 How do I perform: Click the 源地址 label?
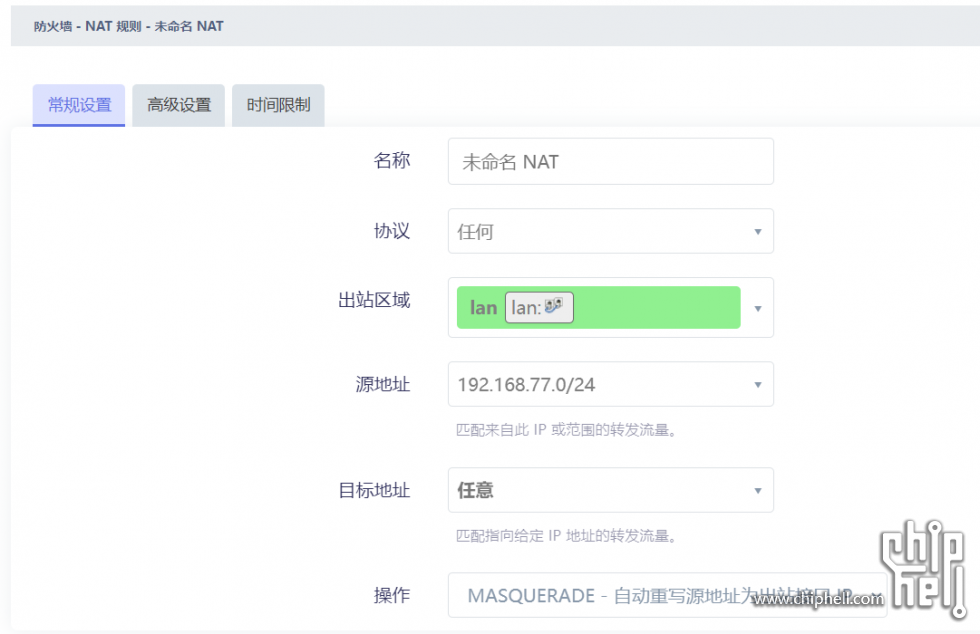(383, 384)
